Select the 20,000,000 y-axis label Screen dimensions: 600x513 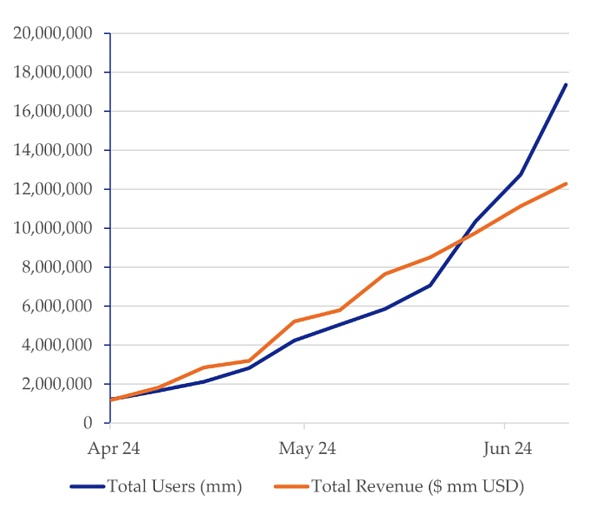[52, 33]
